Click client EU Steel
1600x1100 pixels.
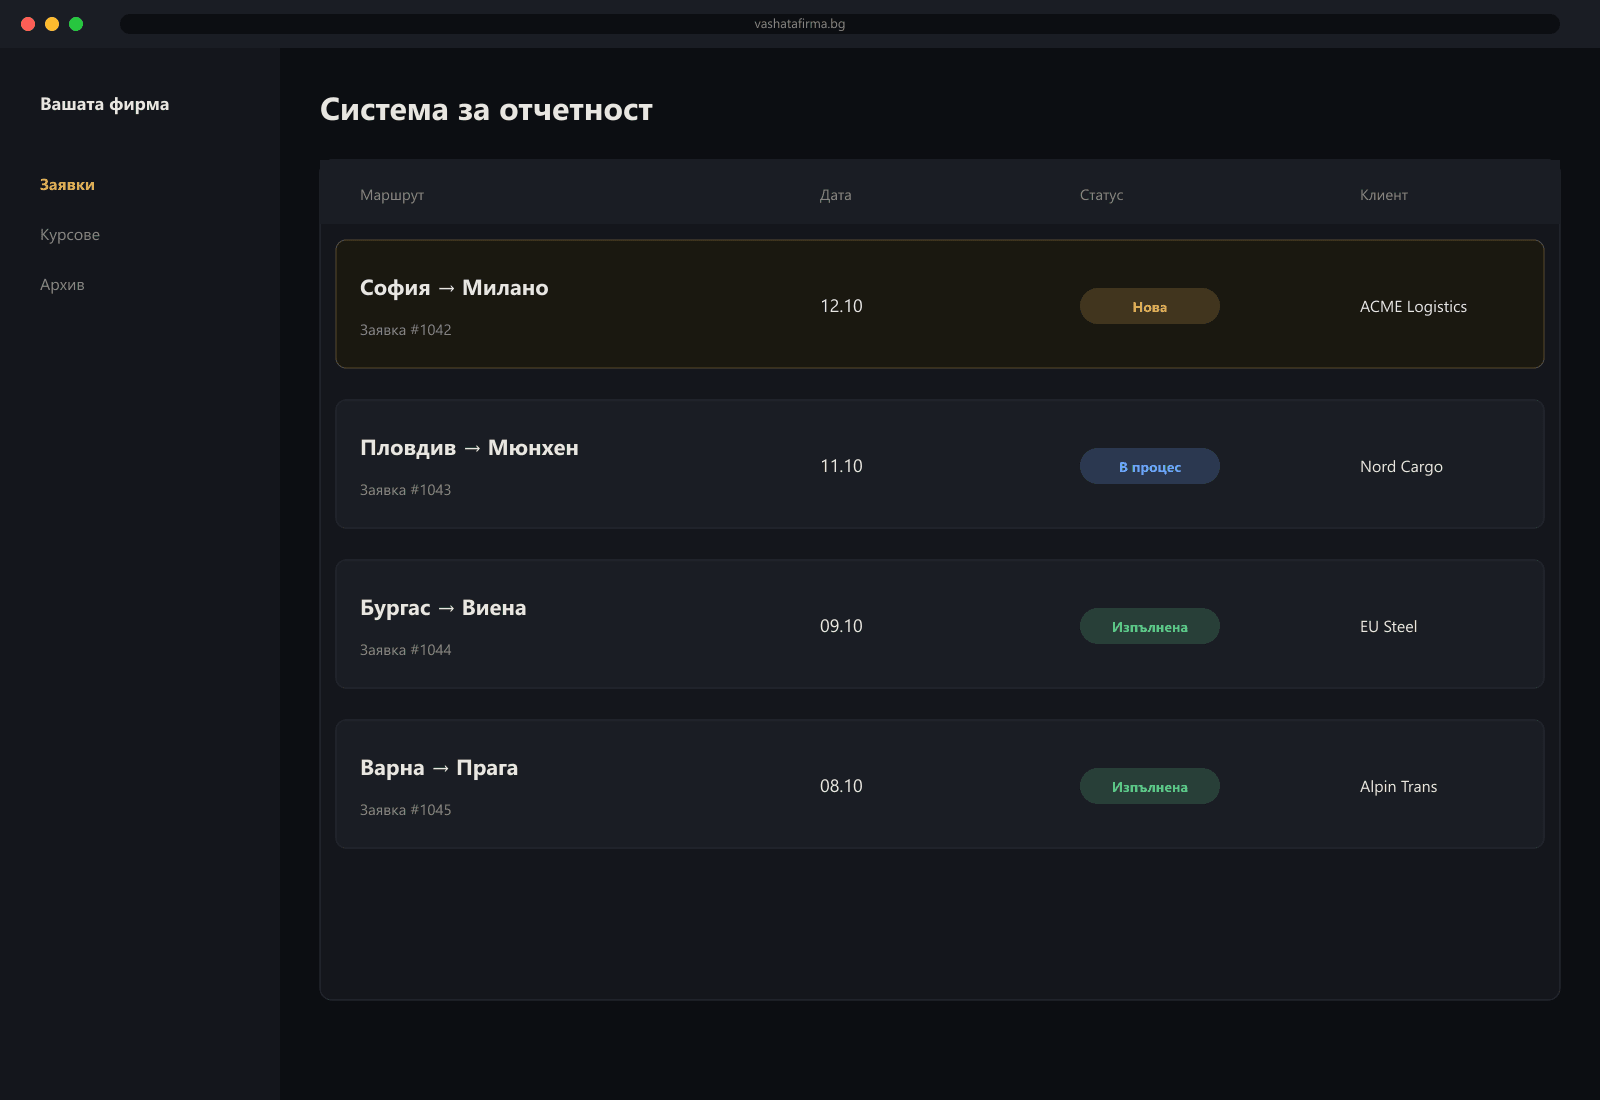(1388, 627)
